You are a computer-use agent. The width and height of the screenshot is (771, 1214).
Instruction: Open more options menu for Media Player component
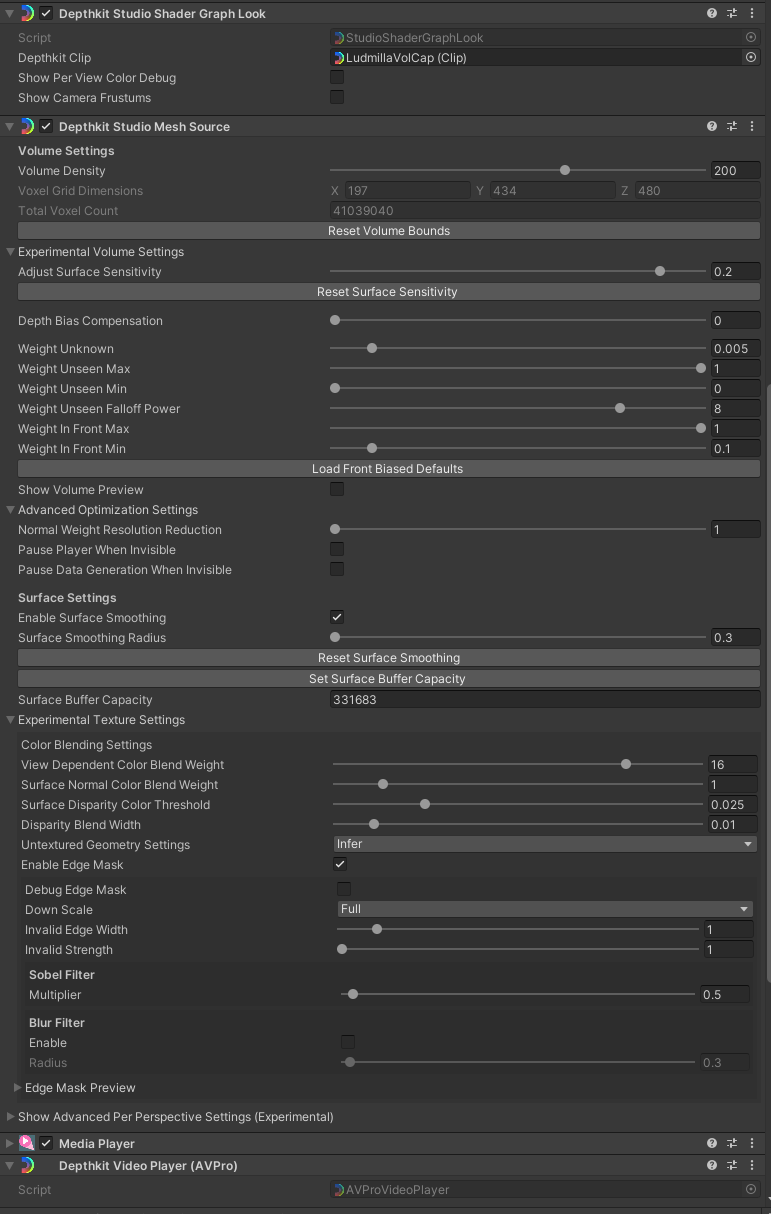coord(752,1143)
